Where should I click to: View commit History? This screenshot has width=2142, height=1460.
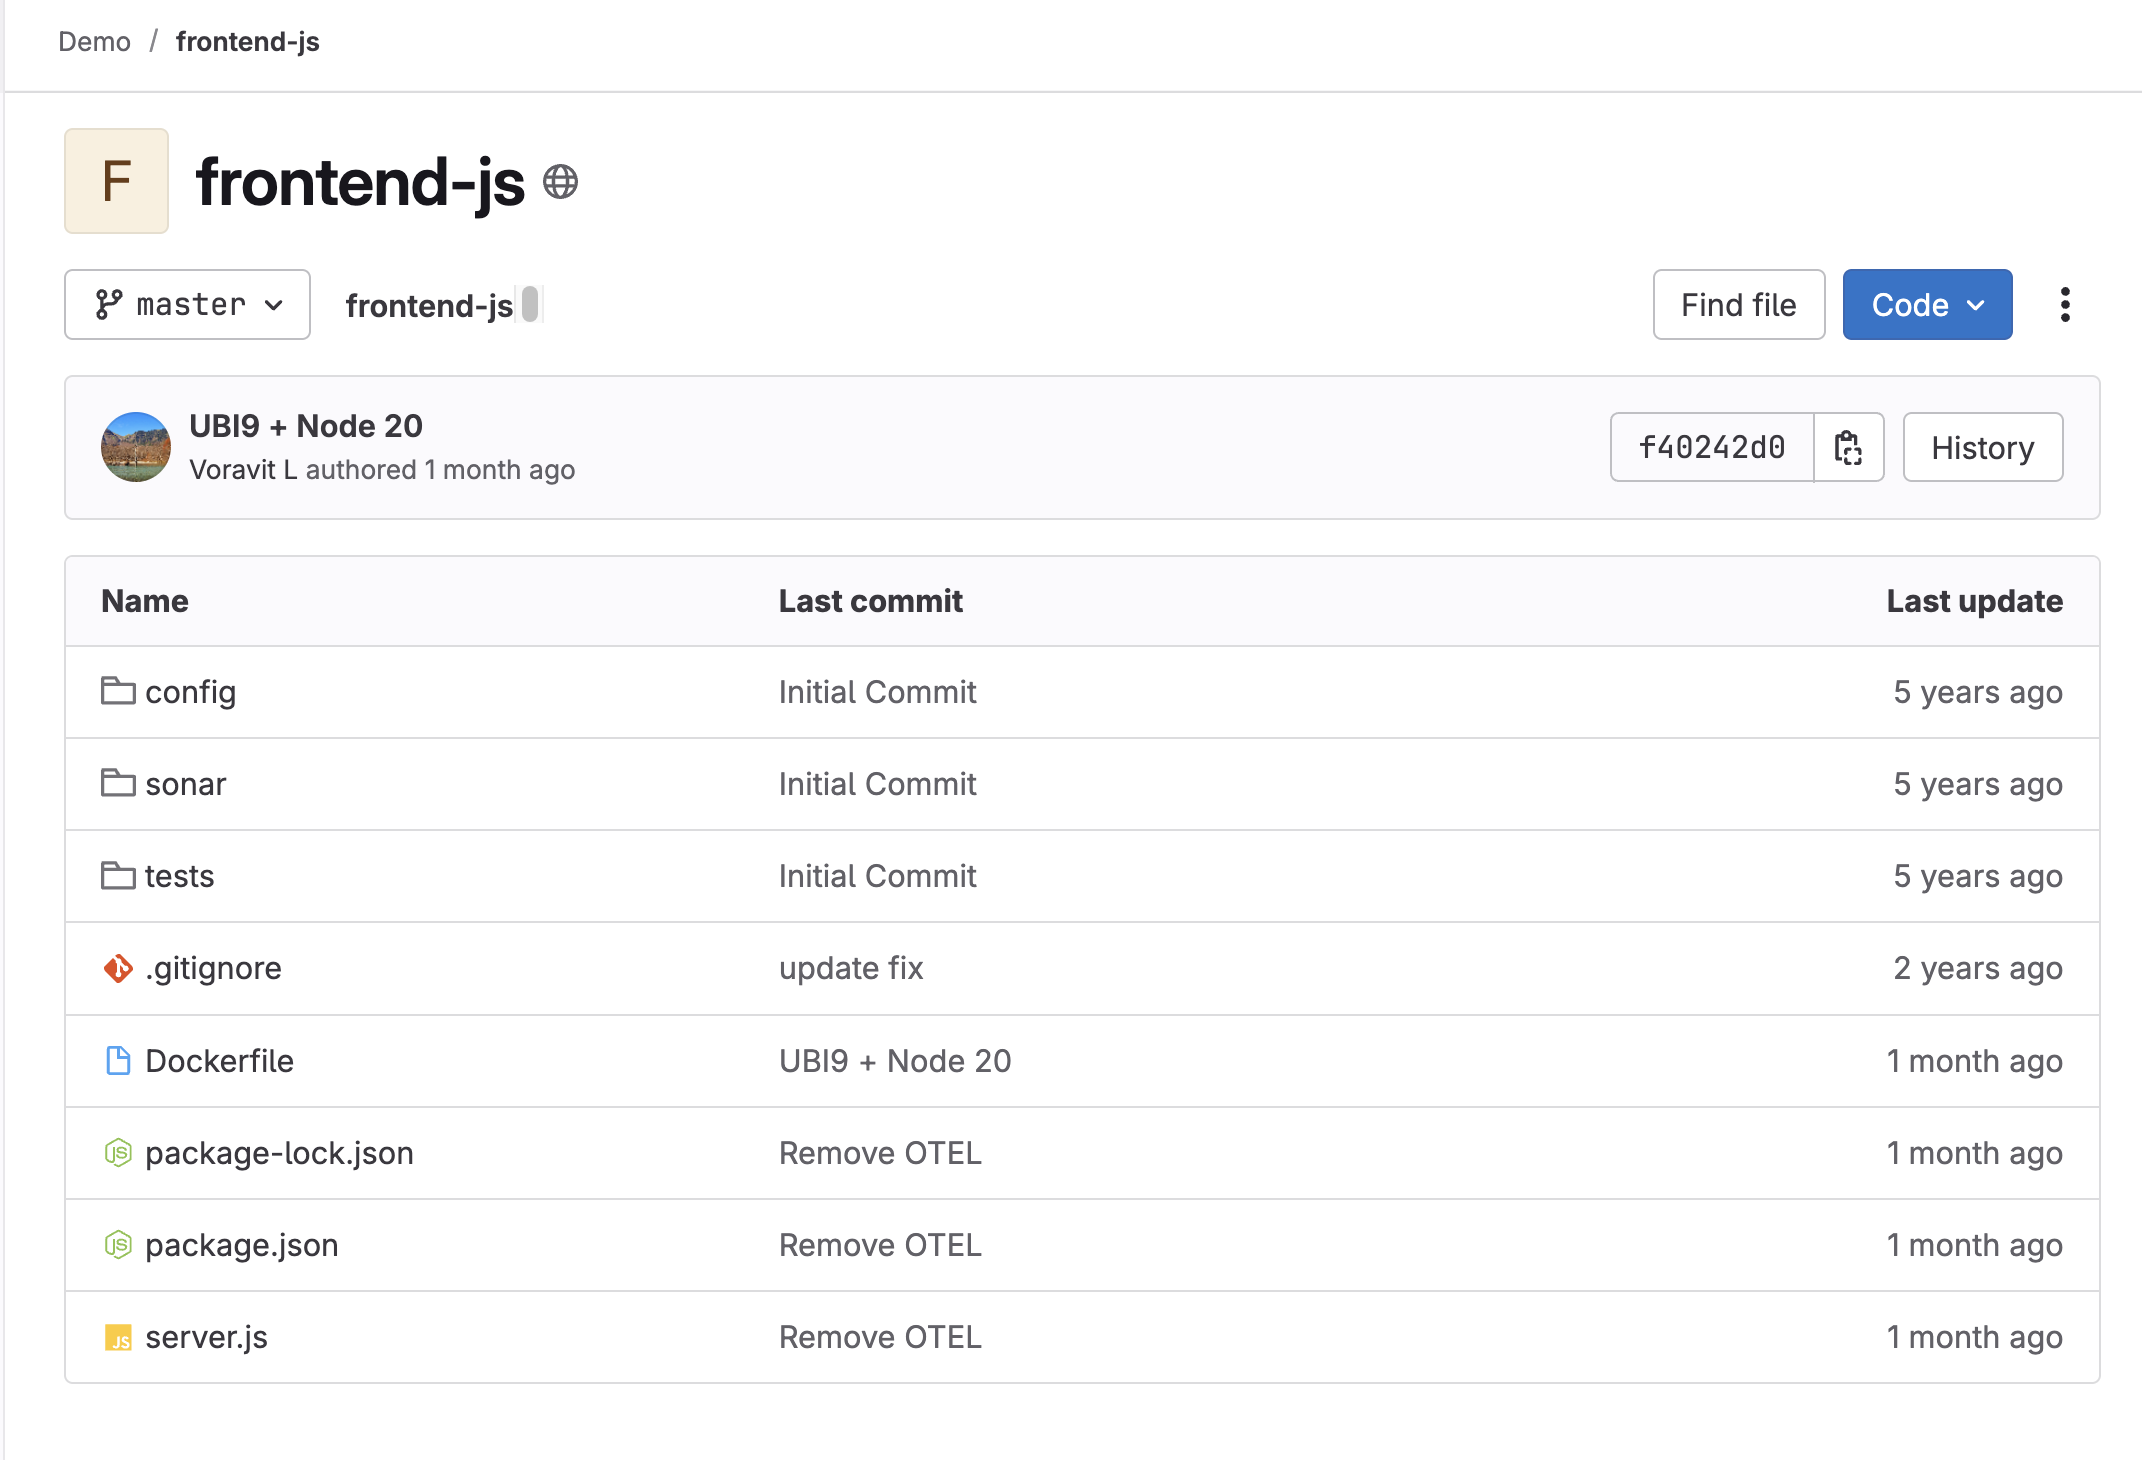point(1983,447)
